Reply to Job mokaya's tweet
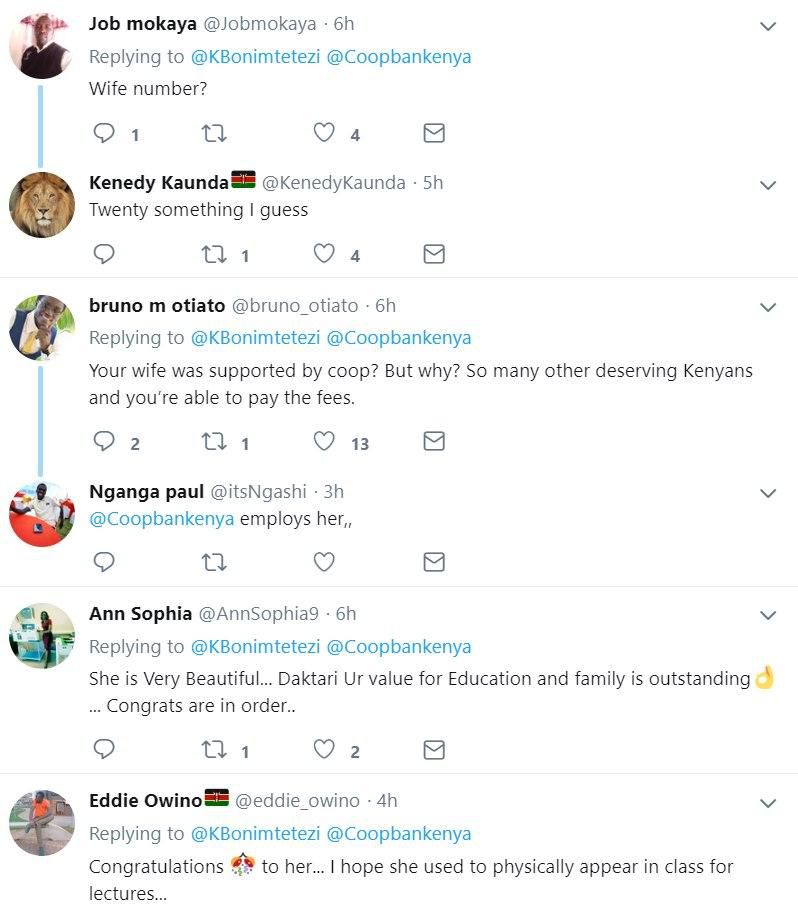Viewport: 798px width, 911px height. point(104,133)
